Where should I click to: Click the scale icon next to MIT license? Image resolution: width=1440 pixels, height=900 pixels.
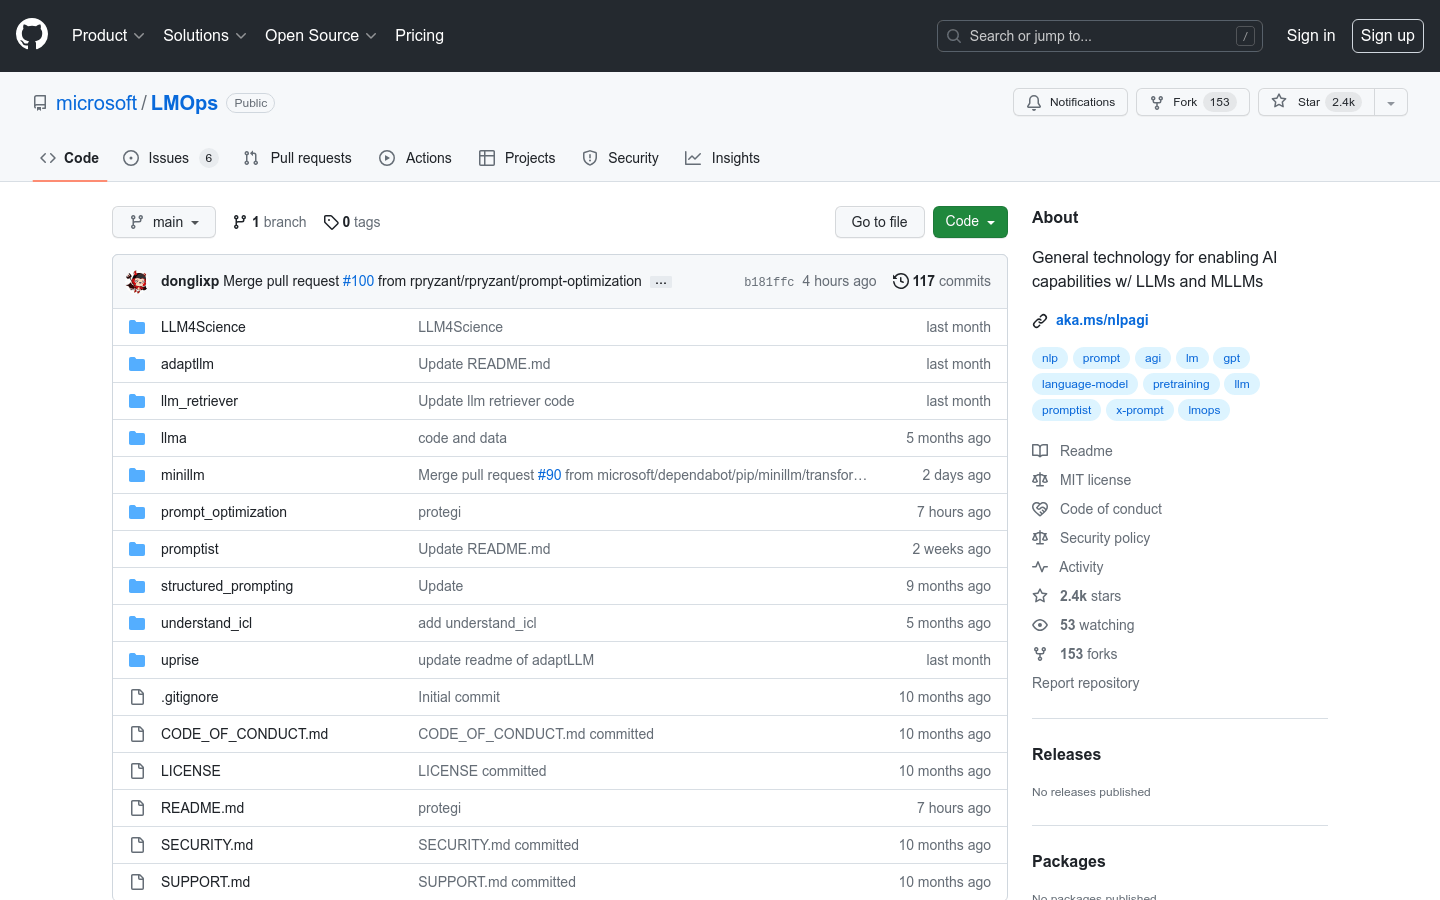click(1040, 480)
